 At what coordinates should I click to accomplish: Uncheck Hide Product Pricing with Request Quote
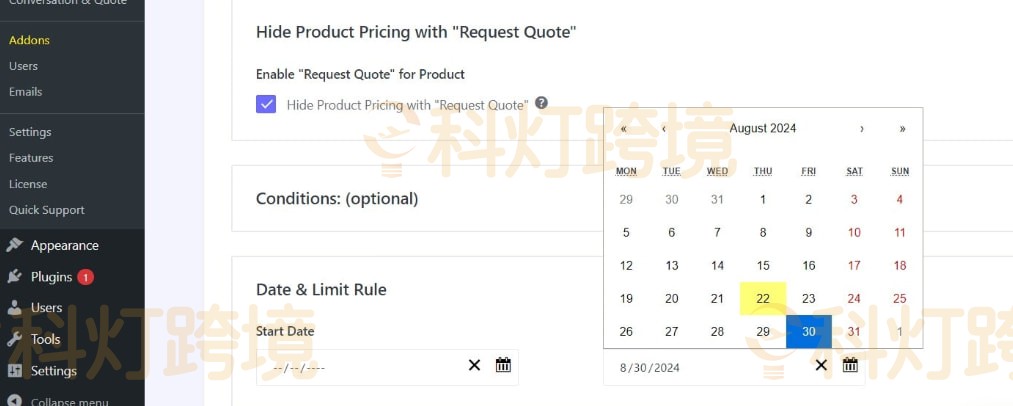coord(266,104)
